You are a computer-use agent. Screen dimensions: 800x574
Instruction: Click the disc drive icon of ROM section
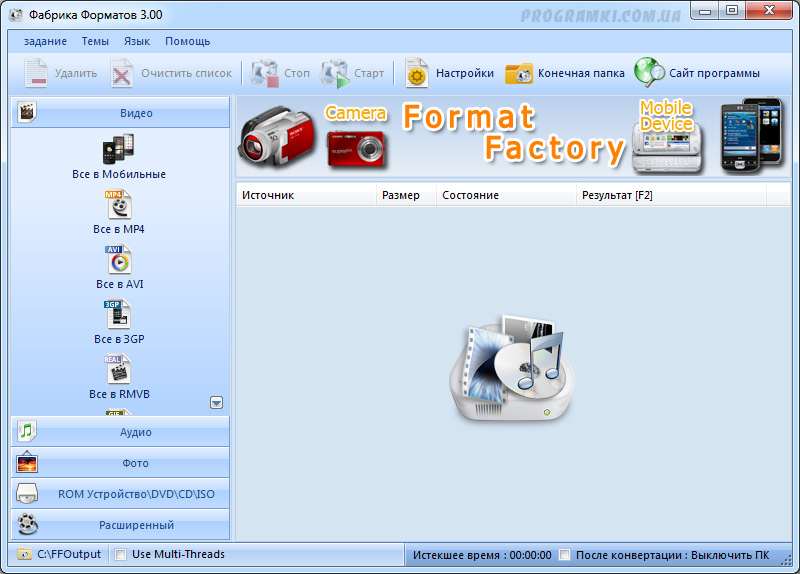tap(27, 493)
